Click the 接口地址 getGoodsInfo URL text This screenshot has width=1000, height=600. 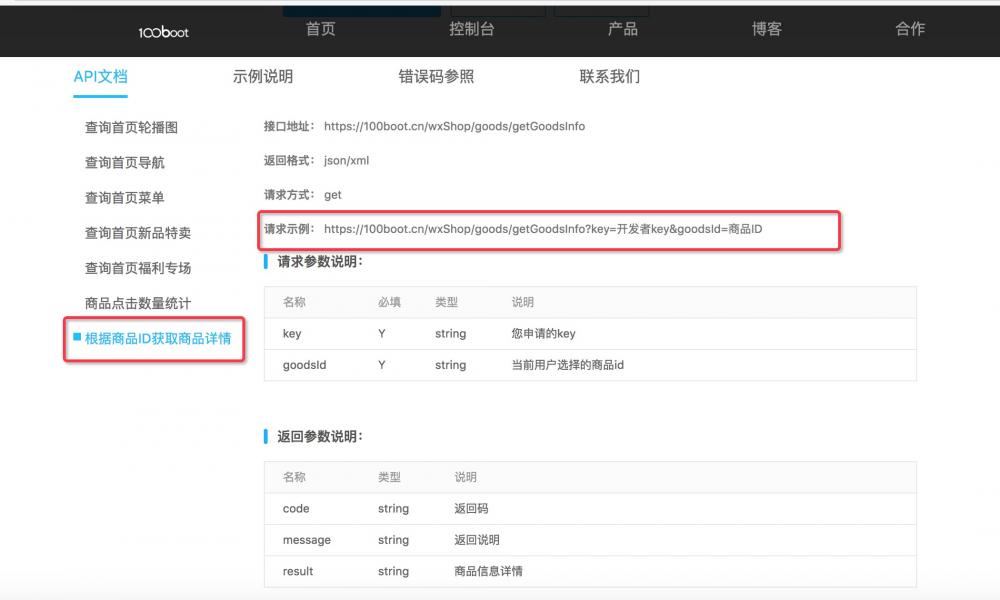(454, 126)
